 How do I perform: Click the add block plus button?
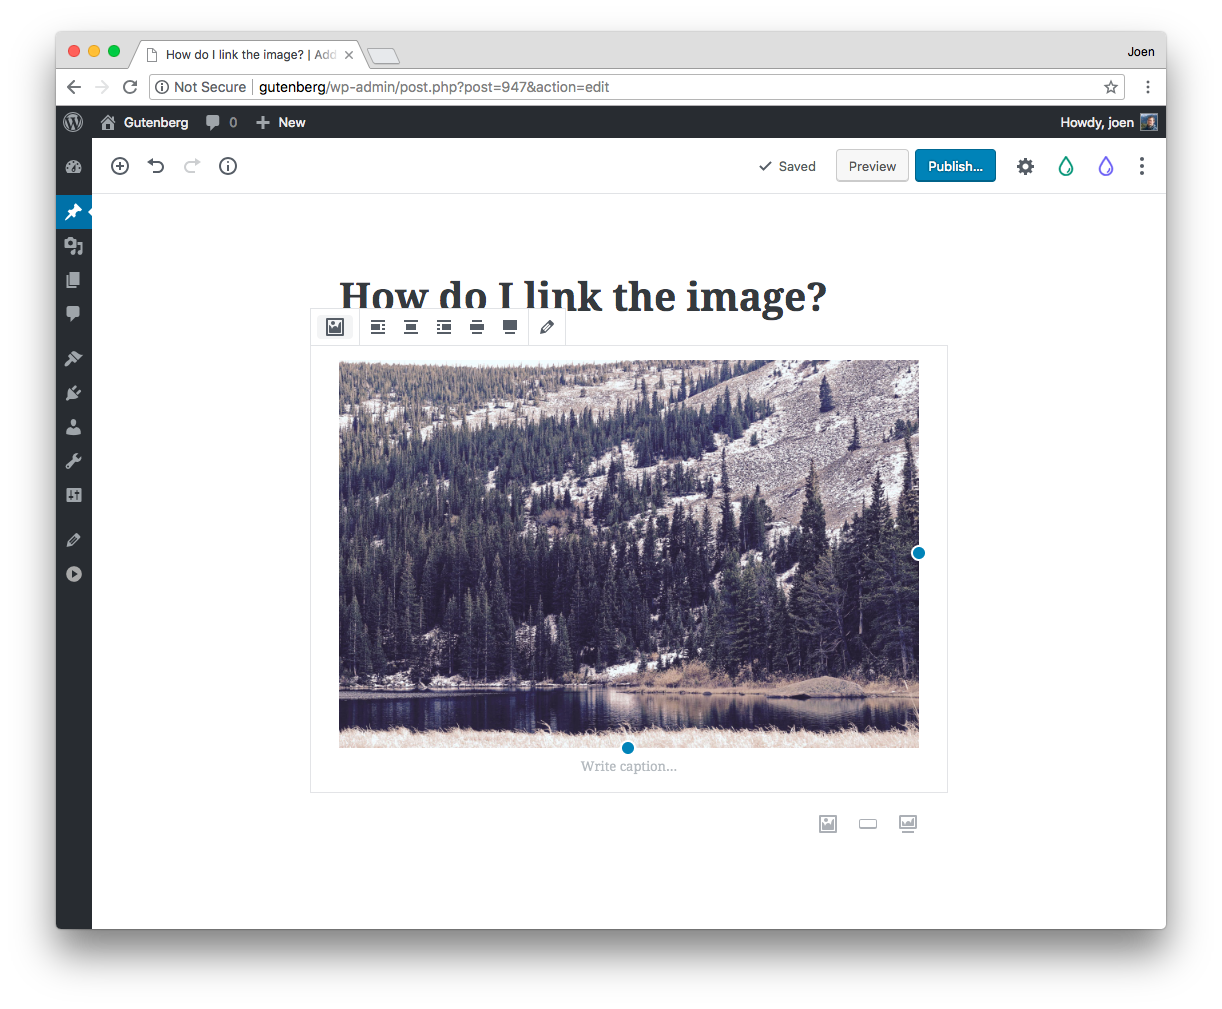(x=120, y=166)
